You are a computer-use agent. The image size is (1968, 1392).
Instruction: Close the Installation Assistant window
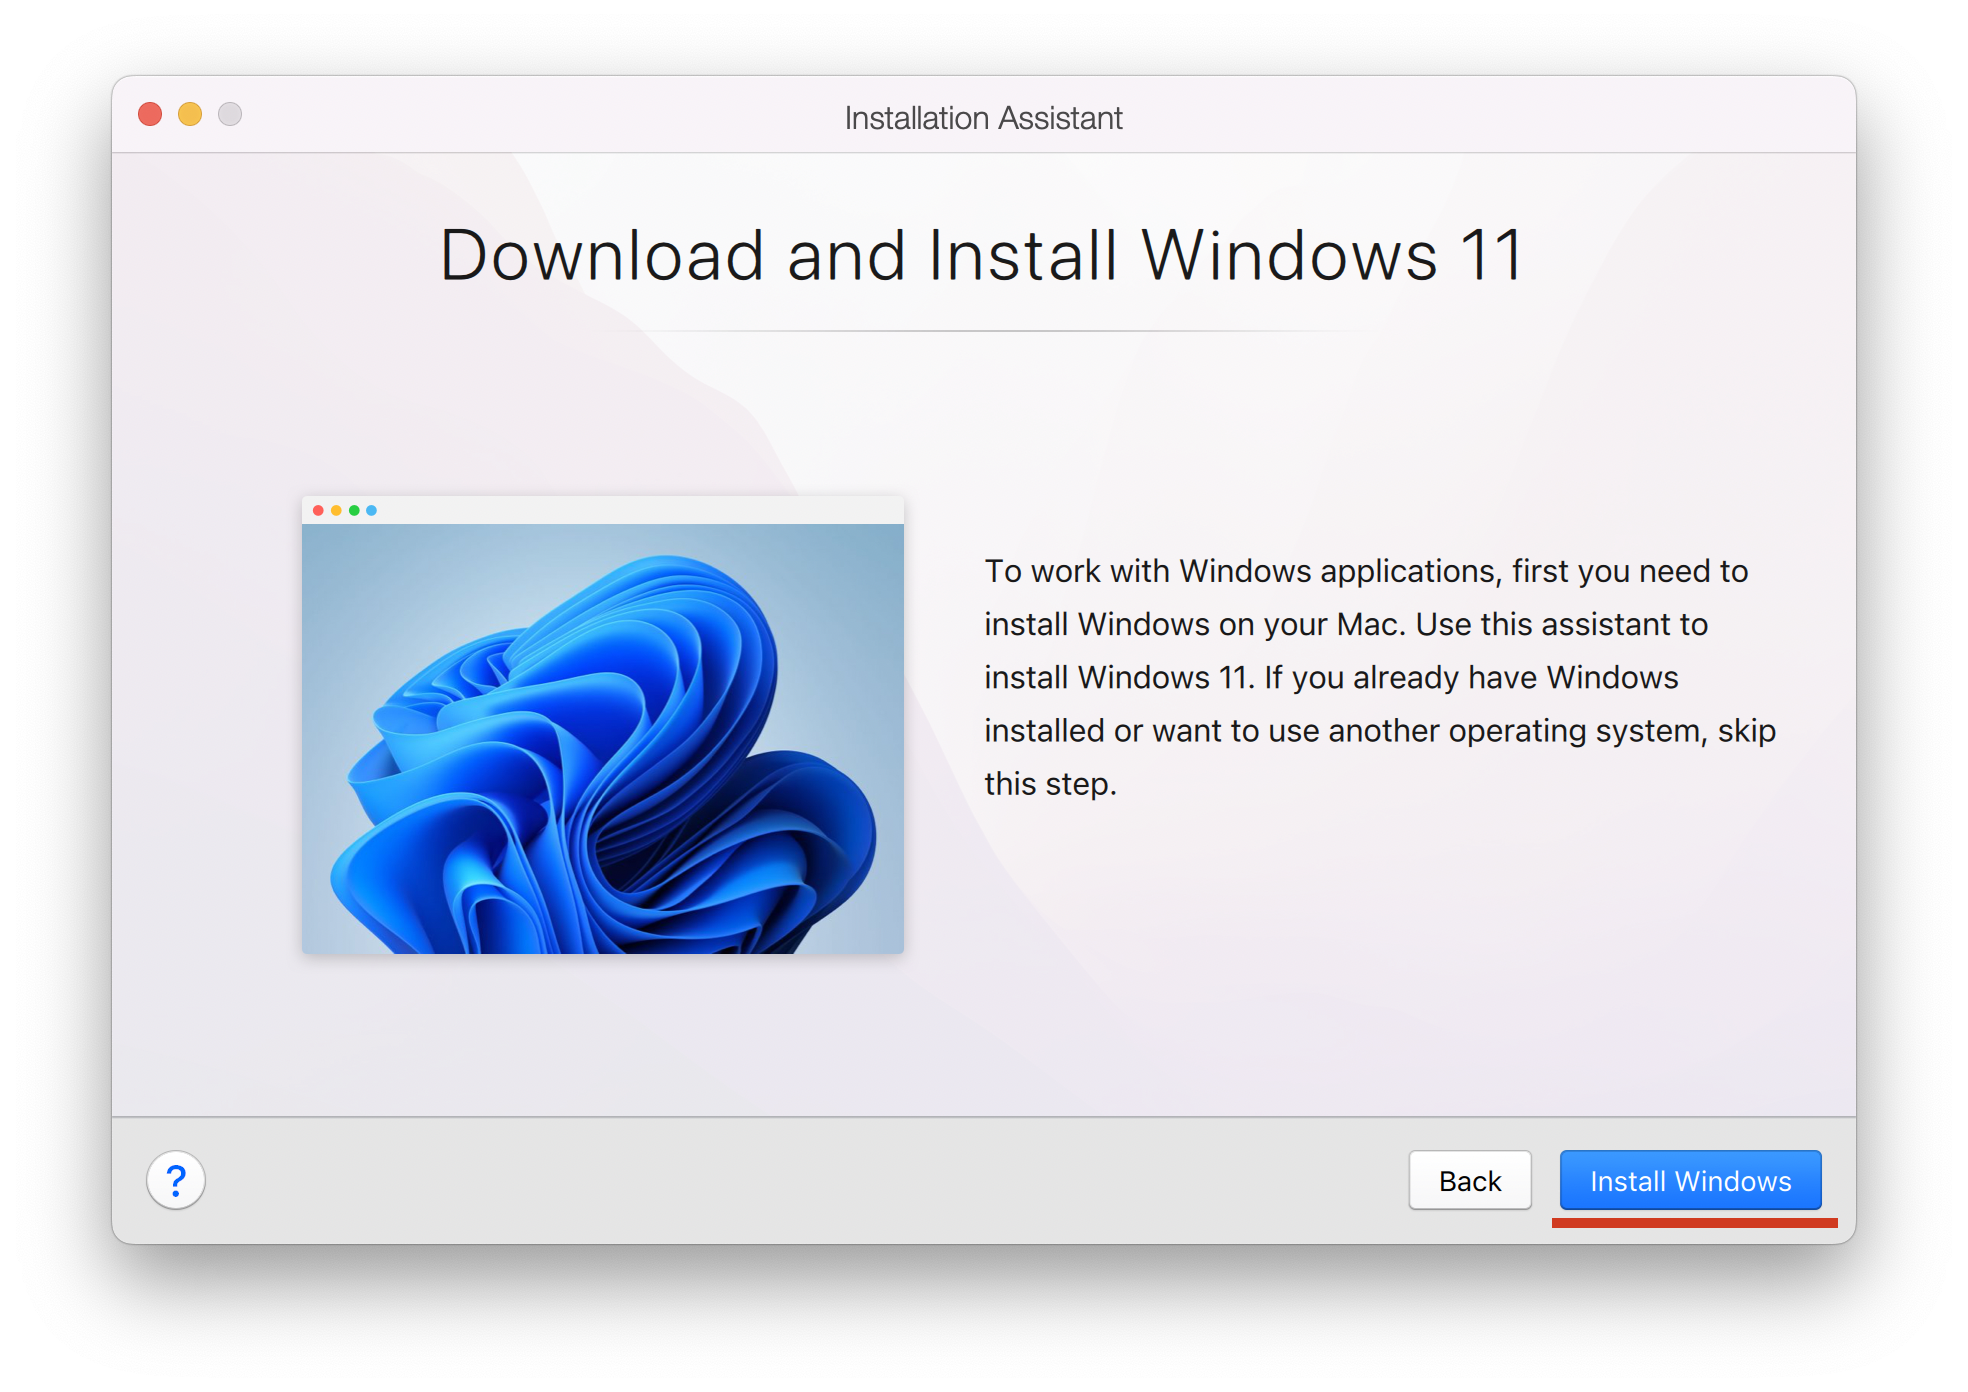click(150, 115)
